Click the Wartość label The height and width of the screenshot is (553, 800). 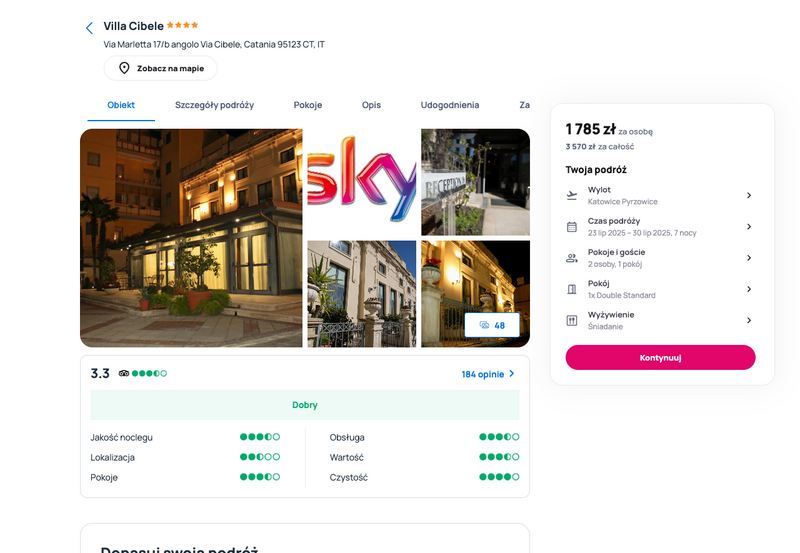[x=346, y=458]
